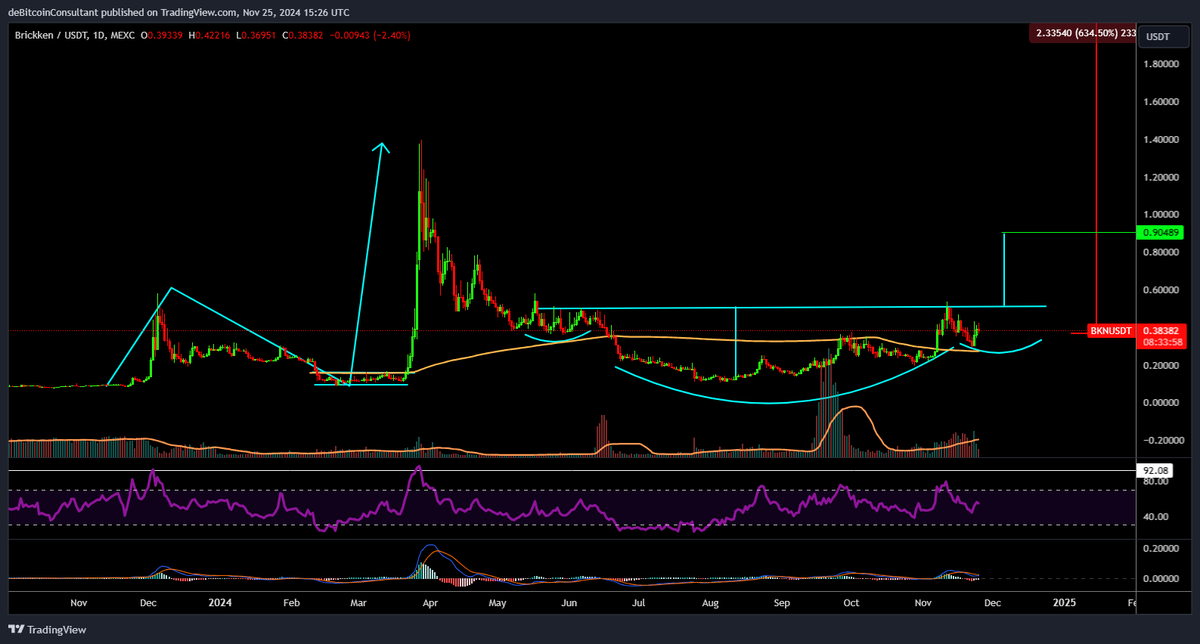Click the 92.08 value on the RSI pane
Screen dimensions: 1200x644
click(1157, 470)
